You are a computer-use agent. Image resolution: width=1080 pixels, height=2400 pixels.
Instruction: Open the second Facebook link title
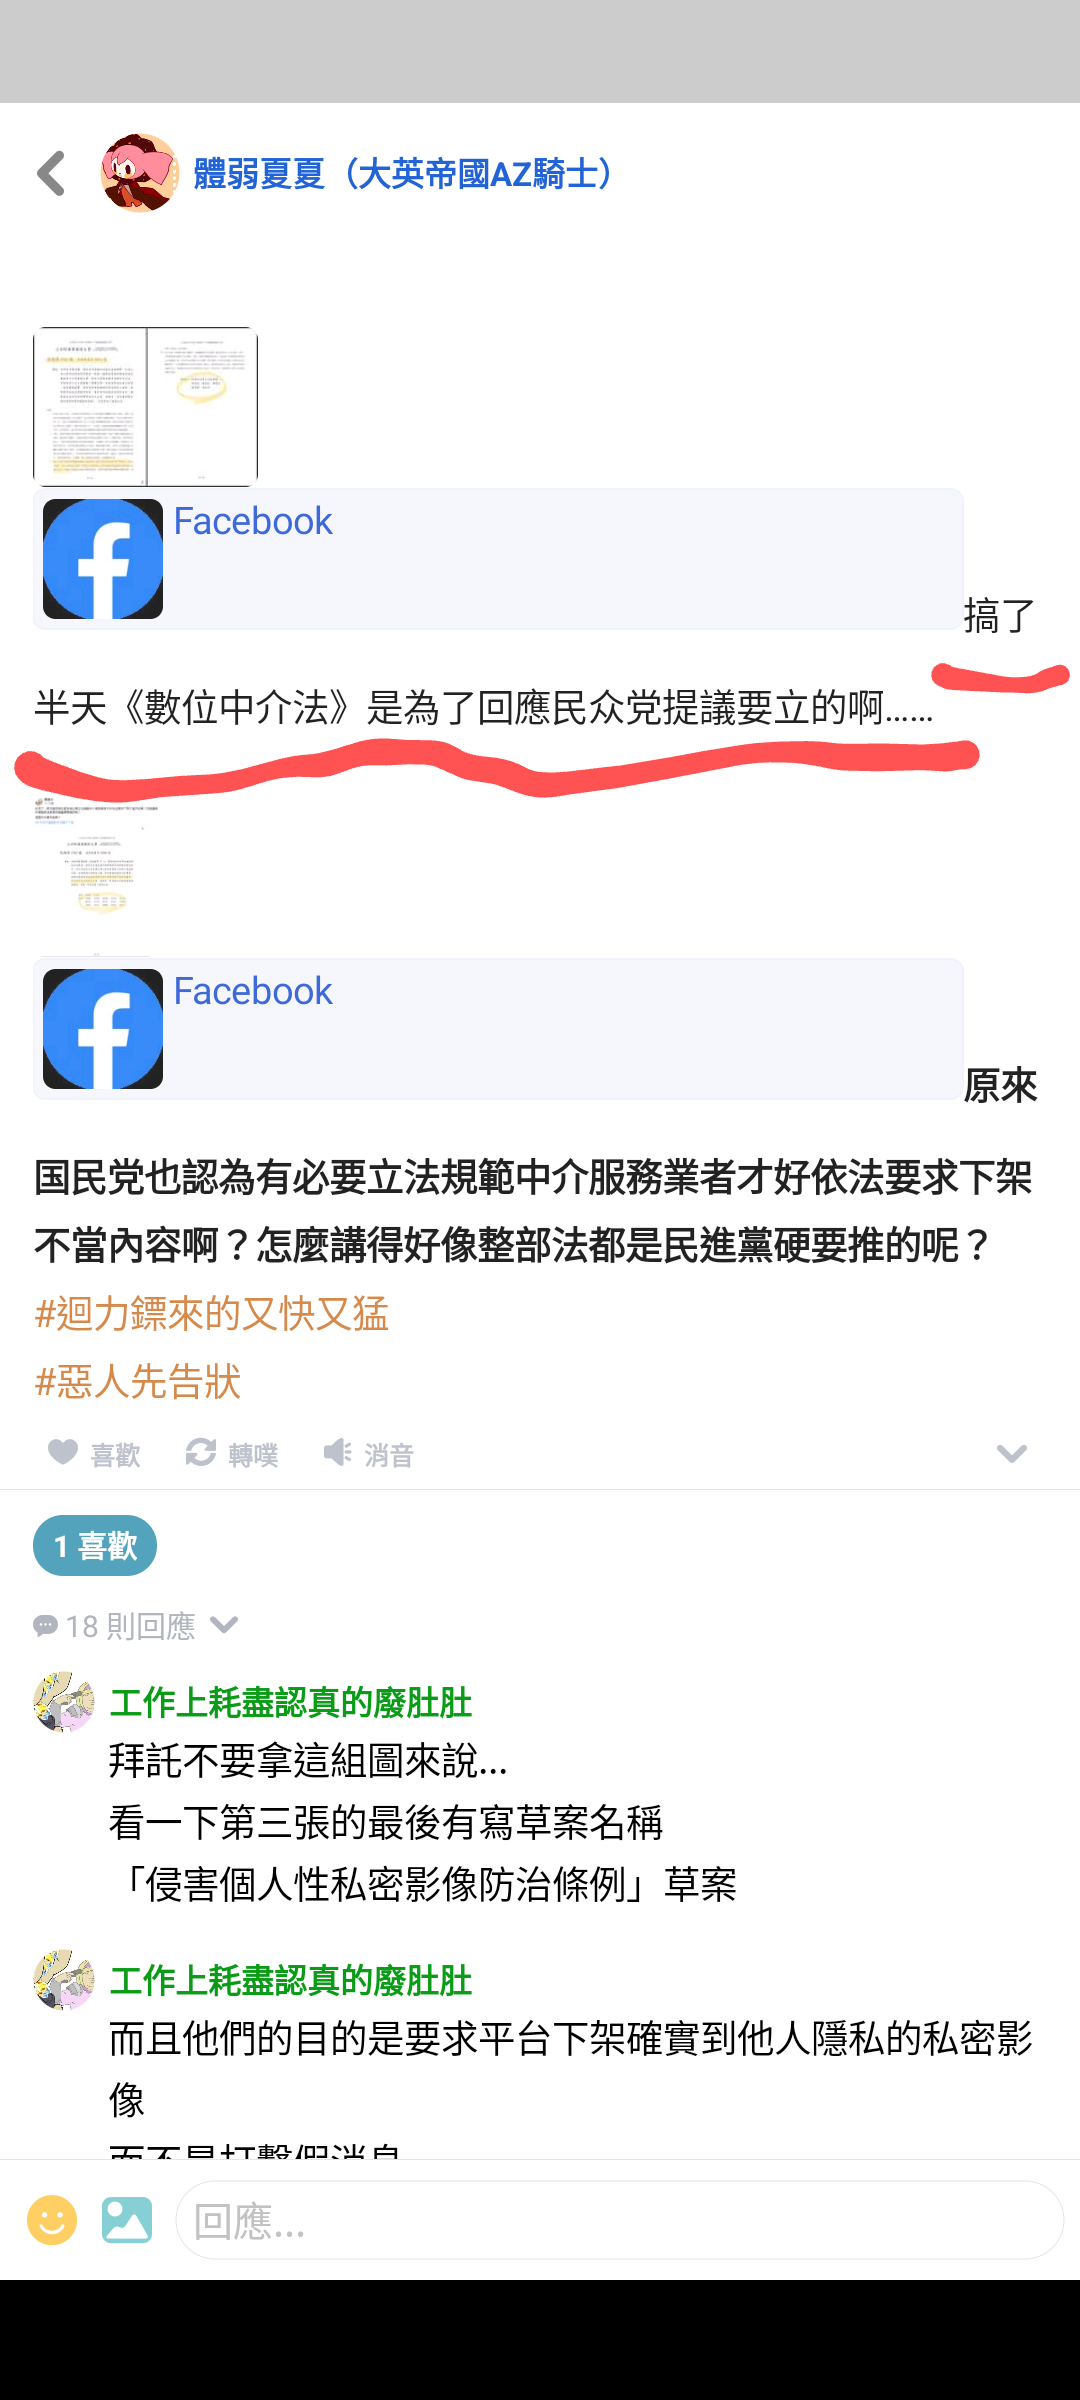tap(253, 991)
